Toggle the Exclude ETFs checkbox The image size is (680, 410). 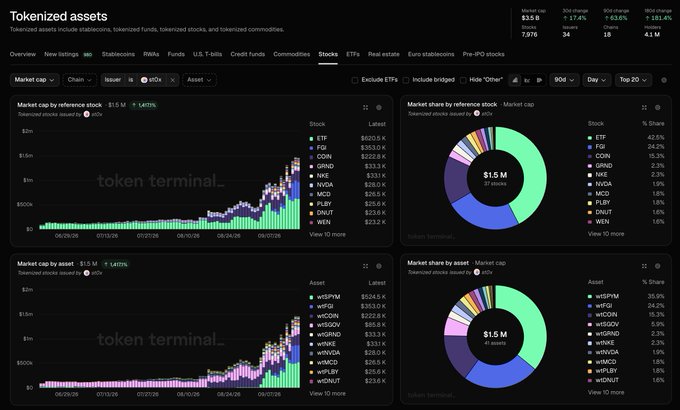(355, 80)
